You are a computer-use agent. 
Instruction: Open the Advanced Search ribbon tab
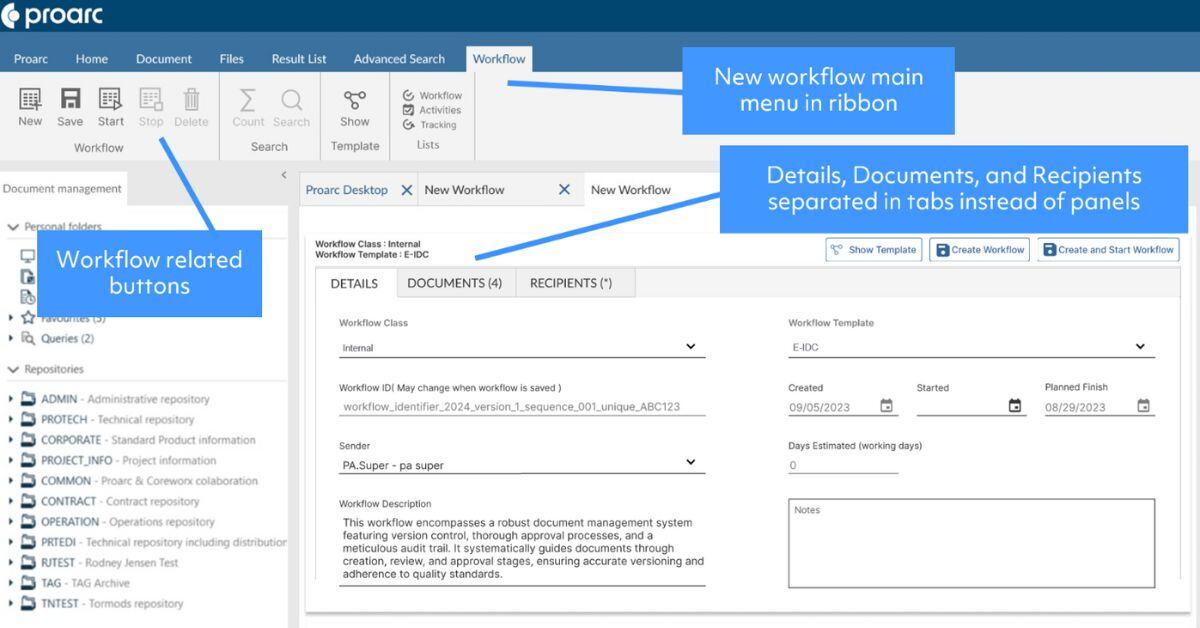[399, 59]
